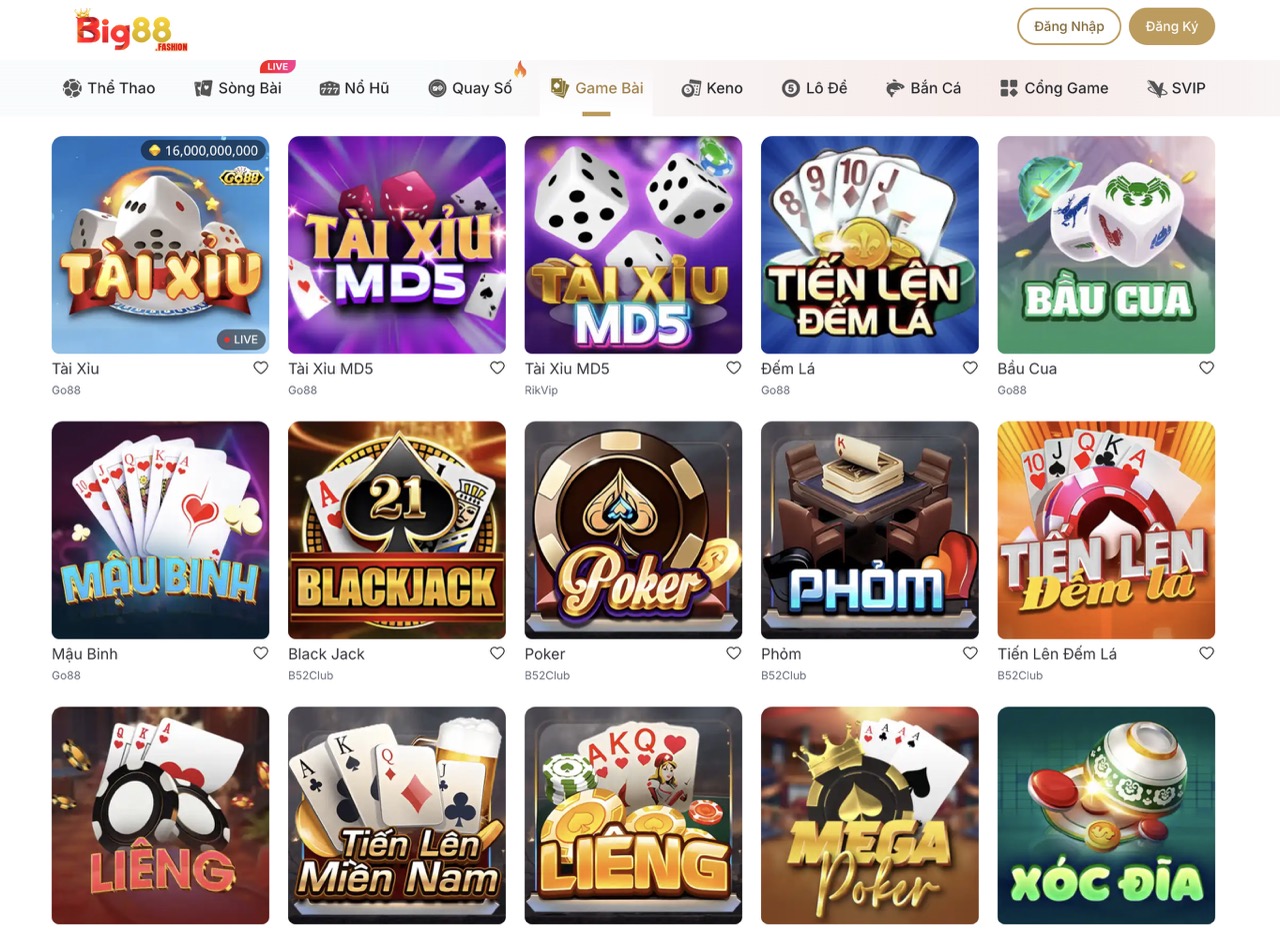Toggle favorite heart for Bầu Cua

1207,368
